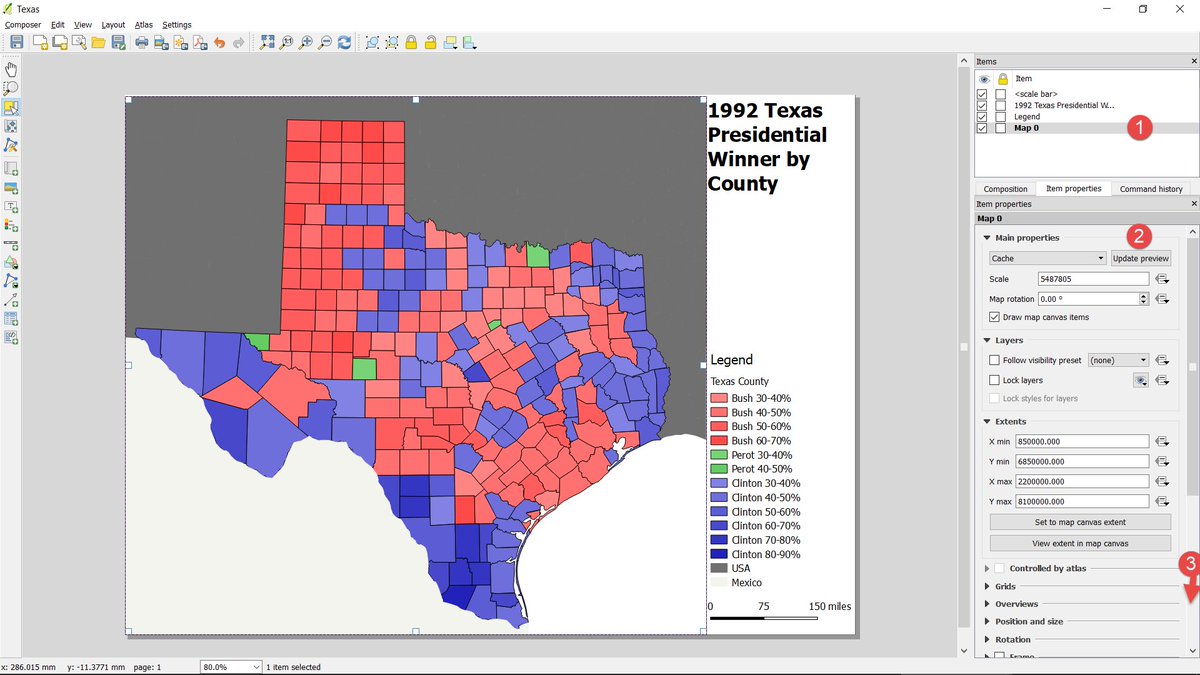Open the Atlas menu

(x=144, y=24)
